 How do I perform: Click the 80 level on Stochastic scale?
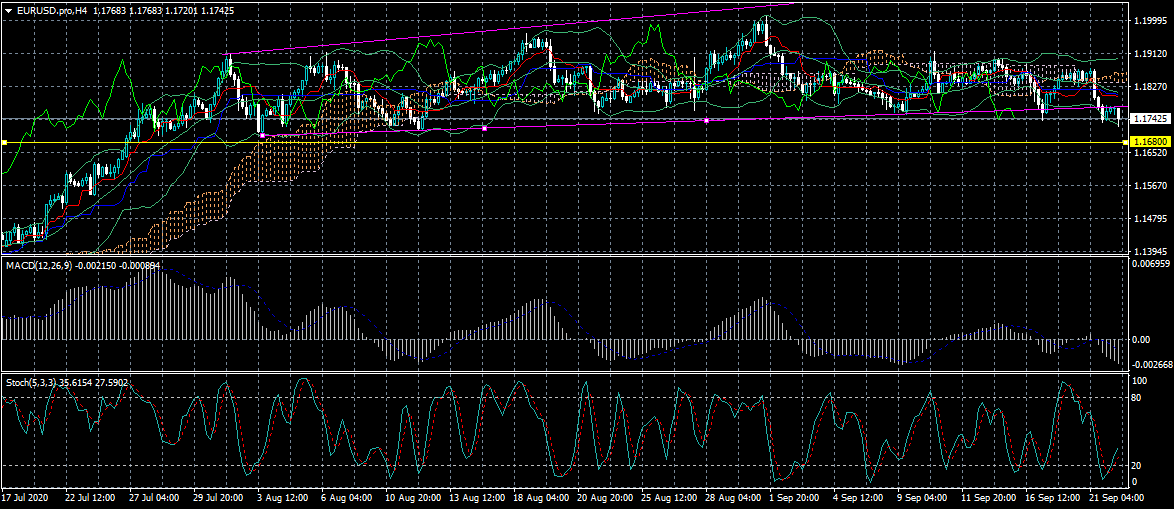pos(1138,398)
